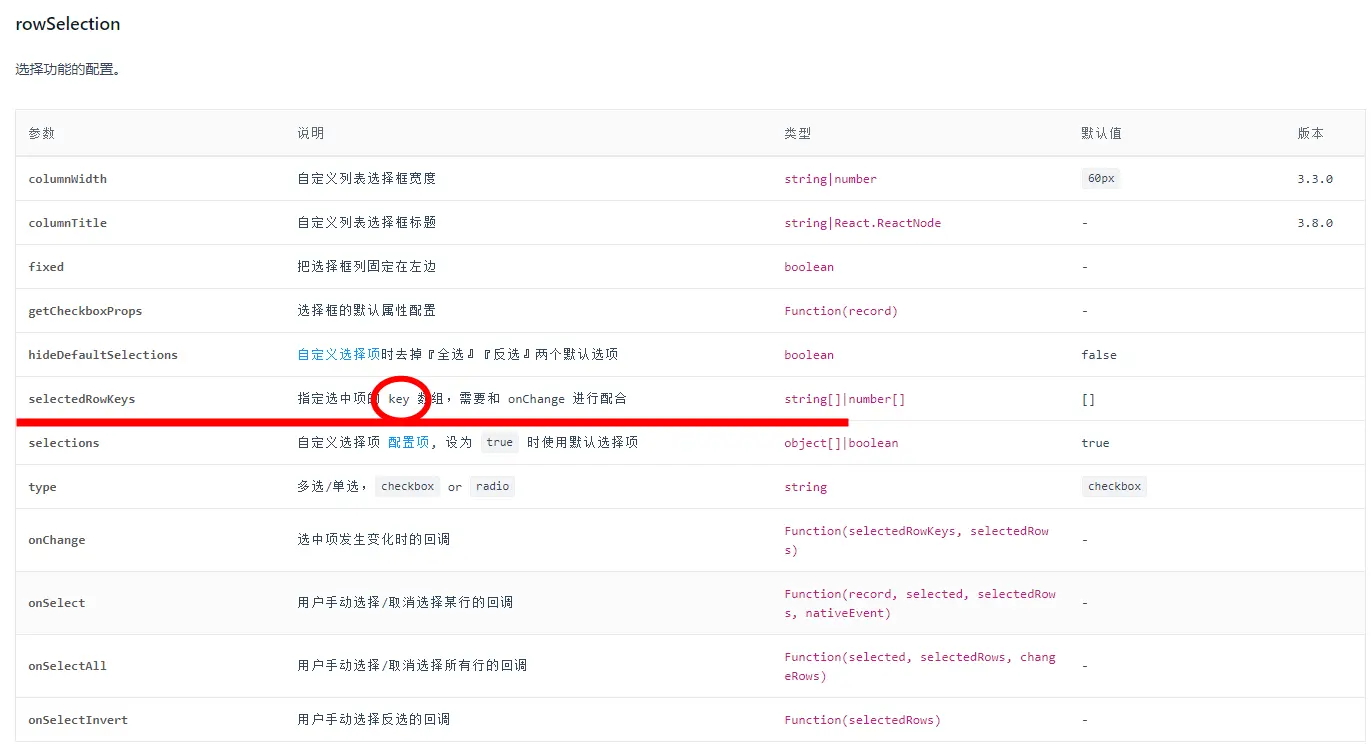Select the hideDefaultSelections parameter name
The height and width of the screenshot is (755, 1371).
103,355
